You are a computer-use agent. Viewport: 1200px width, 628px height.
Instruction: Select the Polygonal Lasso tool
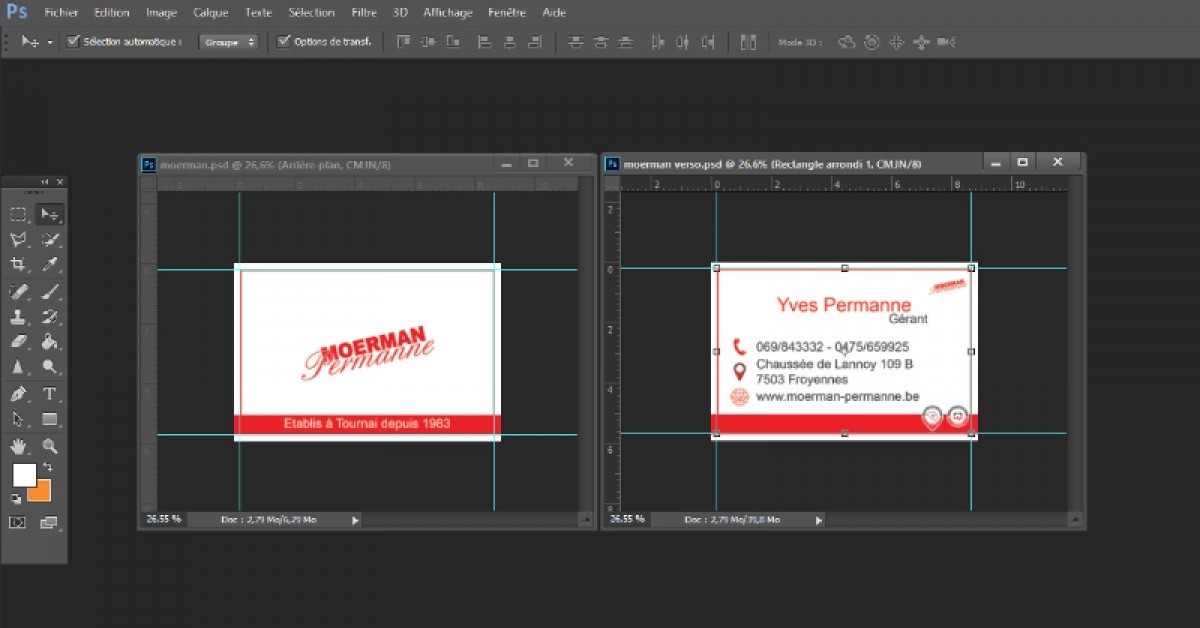[x=18, y=240]
